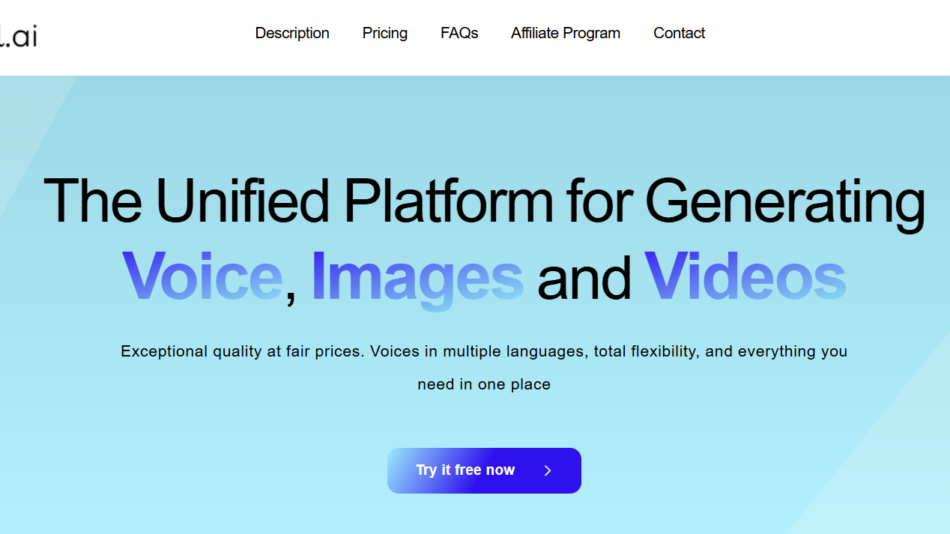Click the word The starting the headline
Image resolution: width=950 pixels, height=534 pixels.
click(x=93, y=200)
